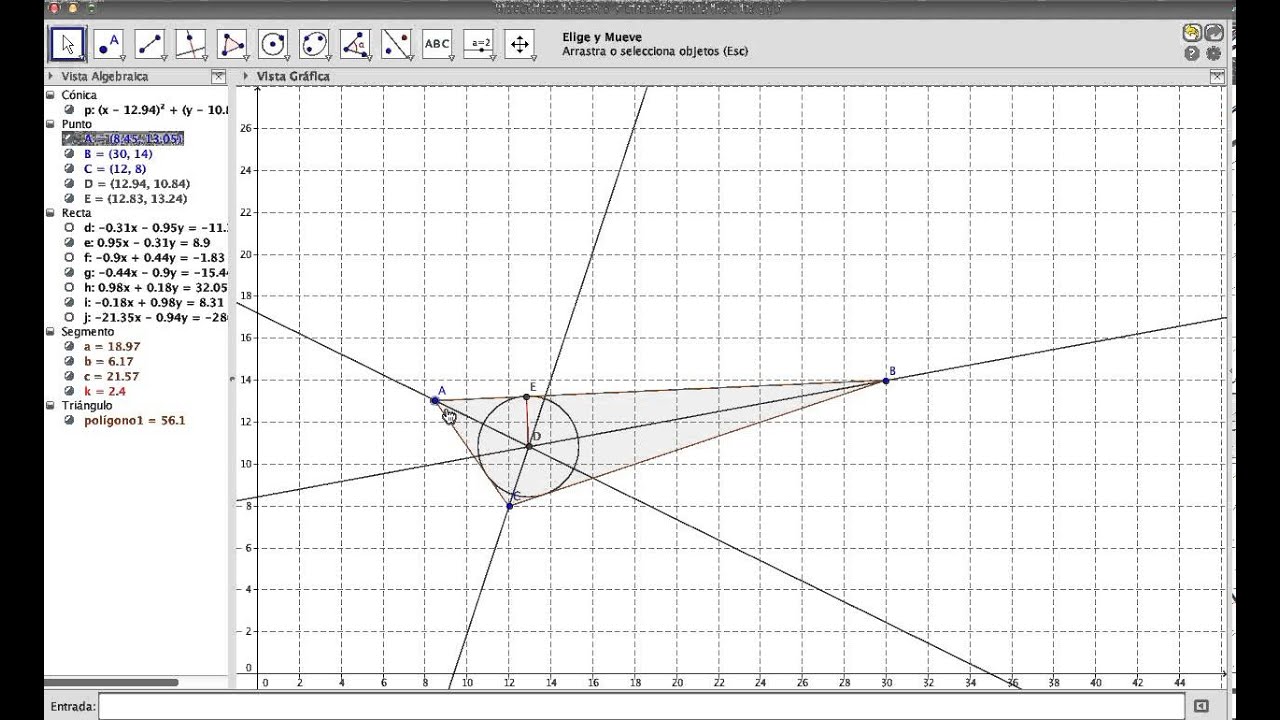Close the Vista Algebraica panel

[x=218, y=76]
